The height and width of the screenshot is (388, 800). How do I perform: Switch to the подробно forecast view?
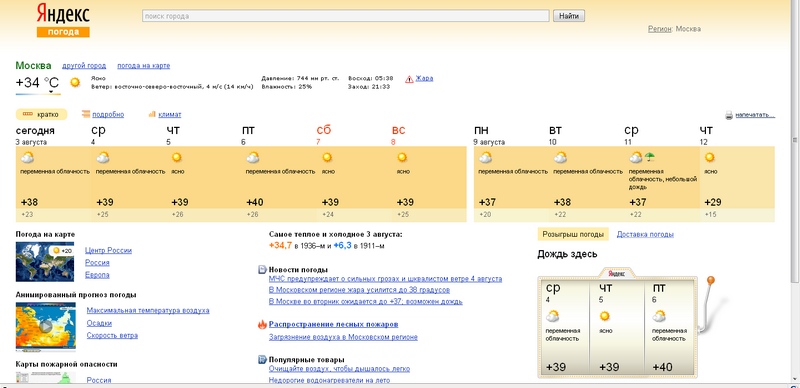tap(108, 115)
